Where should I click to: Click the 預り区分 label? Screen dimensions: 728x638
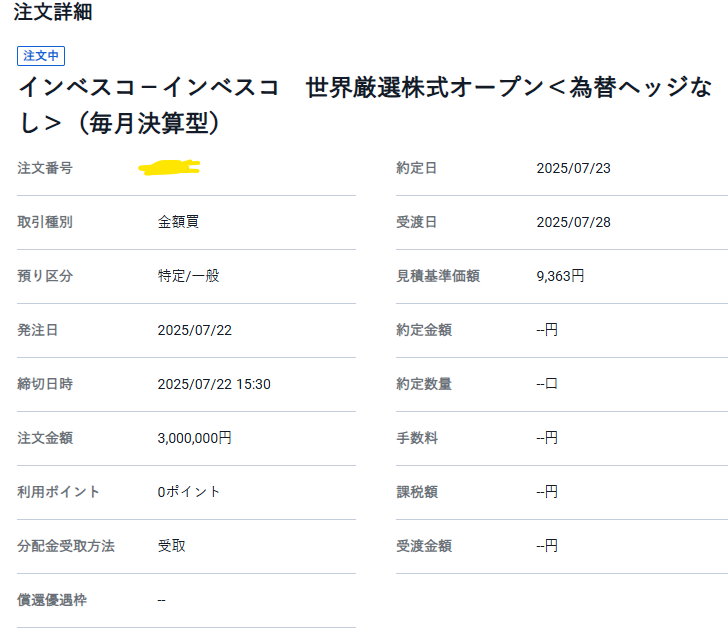45,276
